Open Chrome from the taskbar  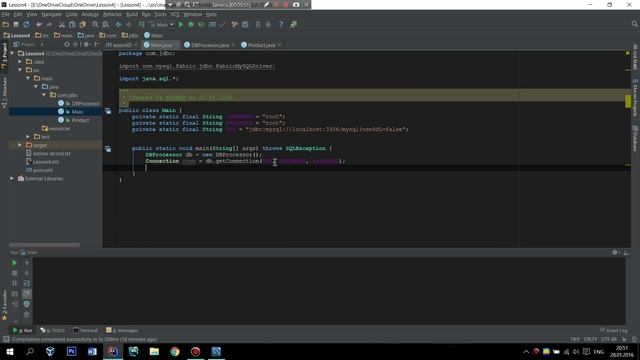(x=175, y=351)
